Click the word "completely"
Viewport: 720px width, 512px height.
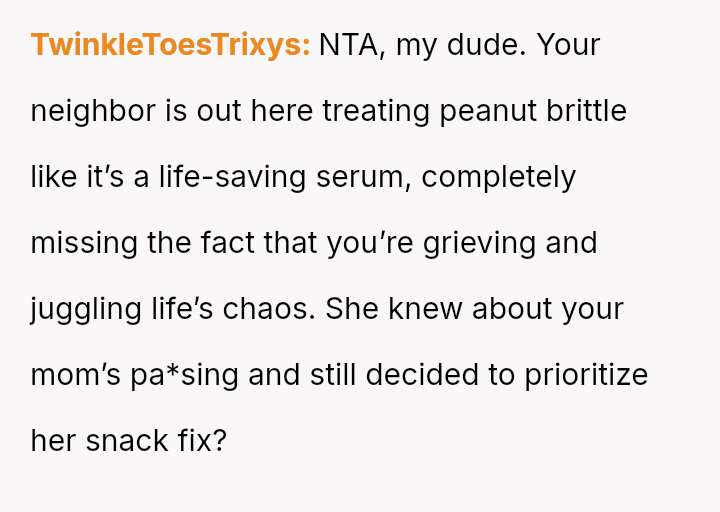coord(499,177)
